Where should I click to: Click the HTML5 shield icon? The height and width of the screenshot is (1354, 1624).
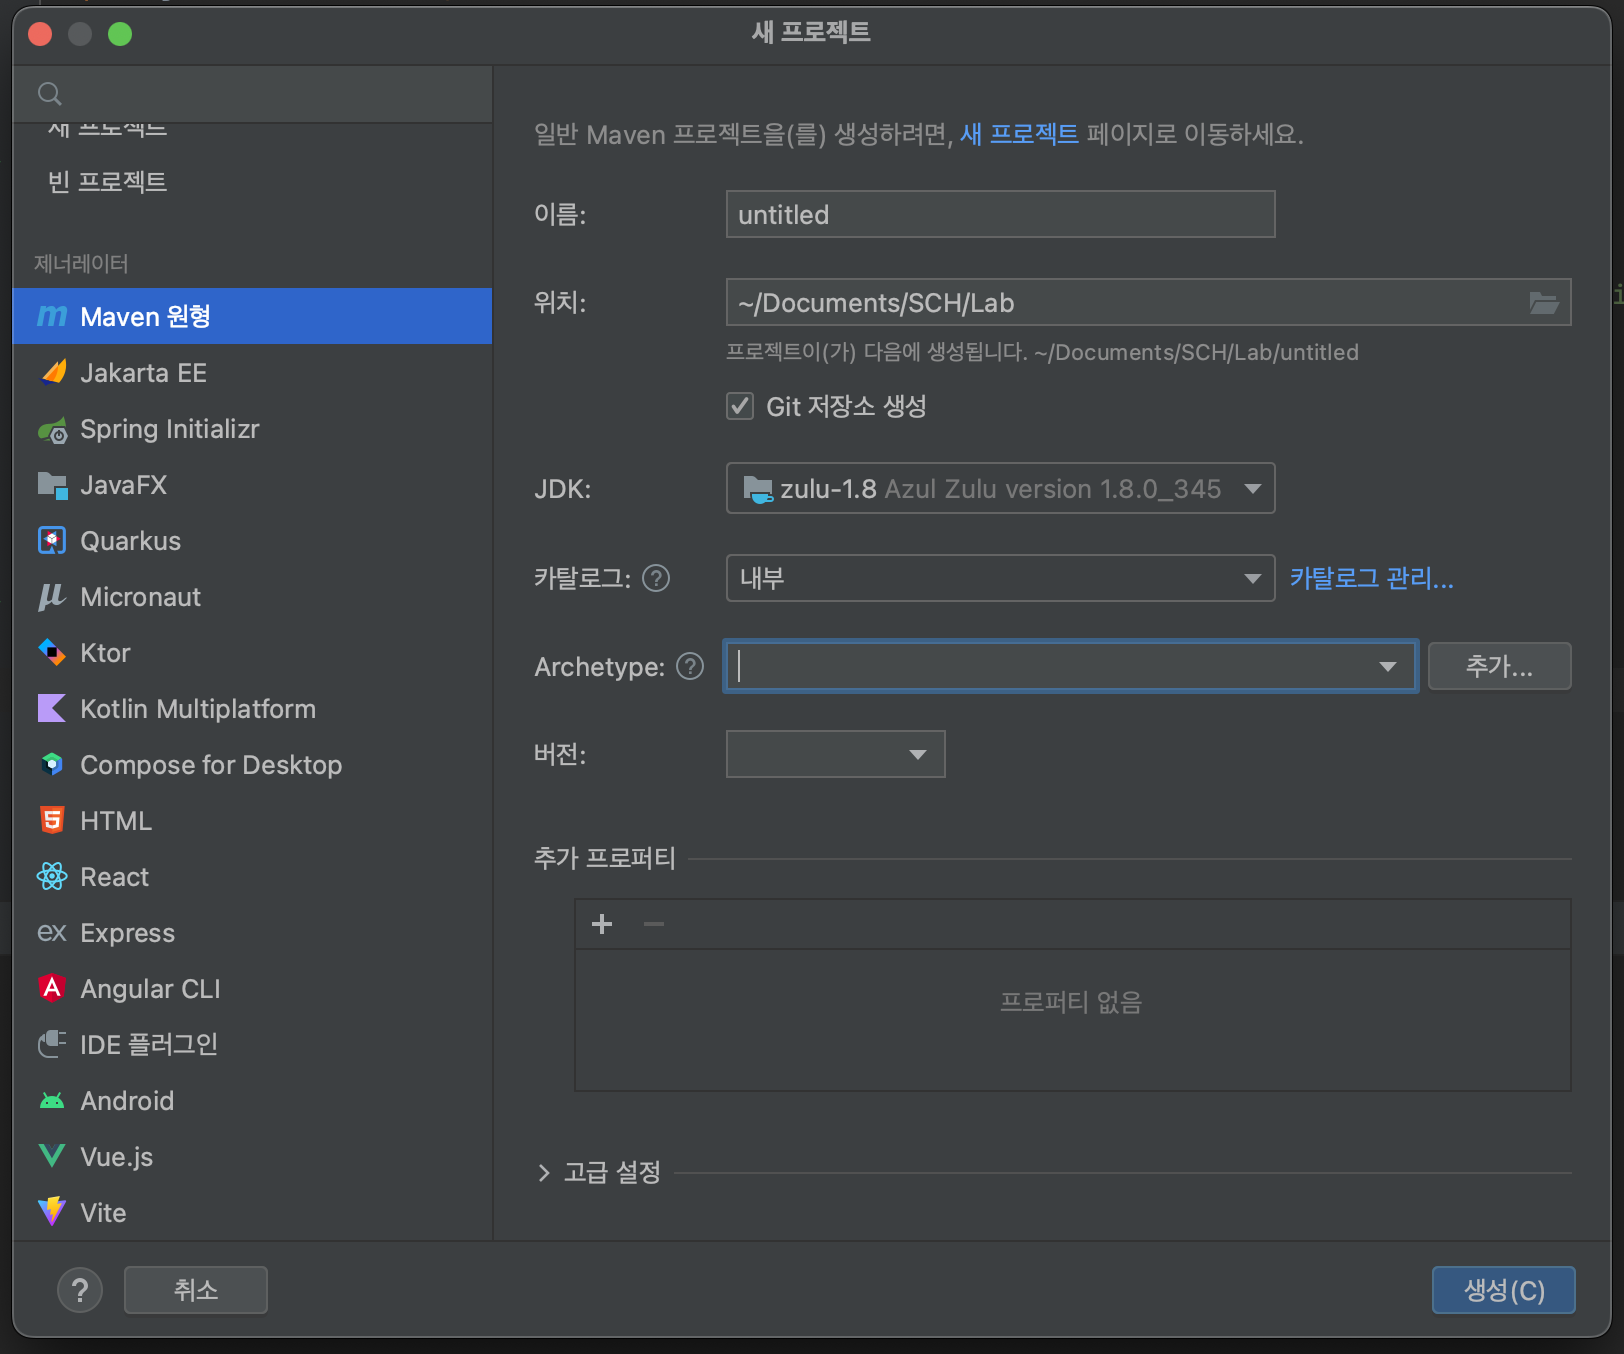(x=52, y=821)
